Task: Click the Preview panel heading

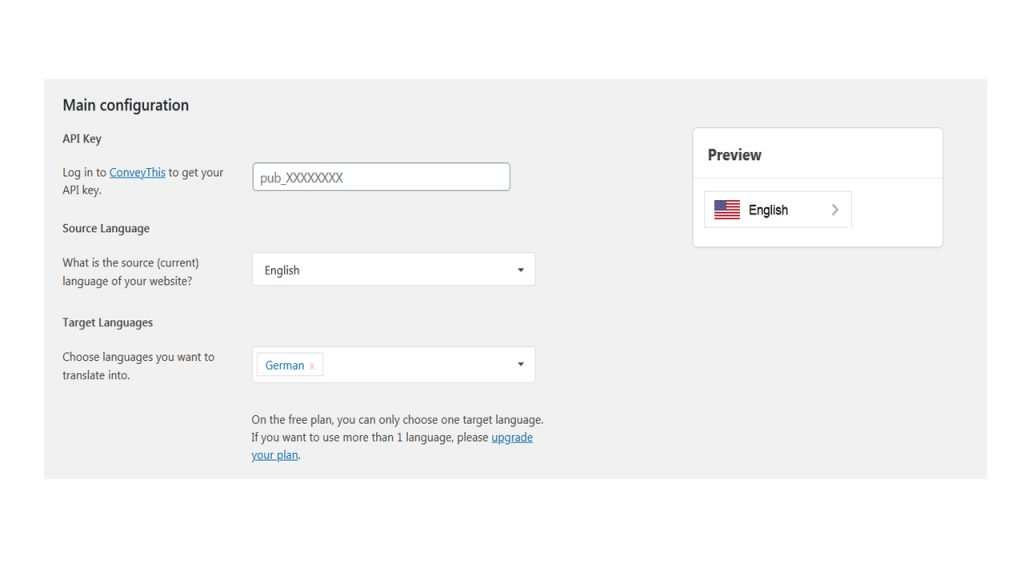Action: [735, 155]
